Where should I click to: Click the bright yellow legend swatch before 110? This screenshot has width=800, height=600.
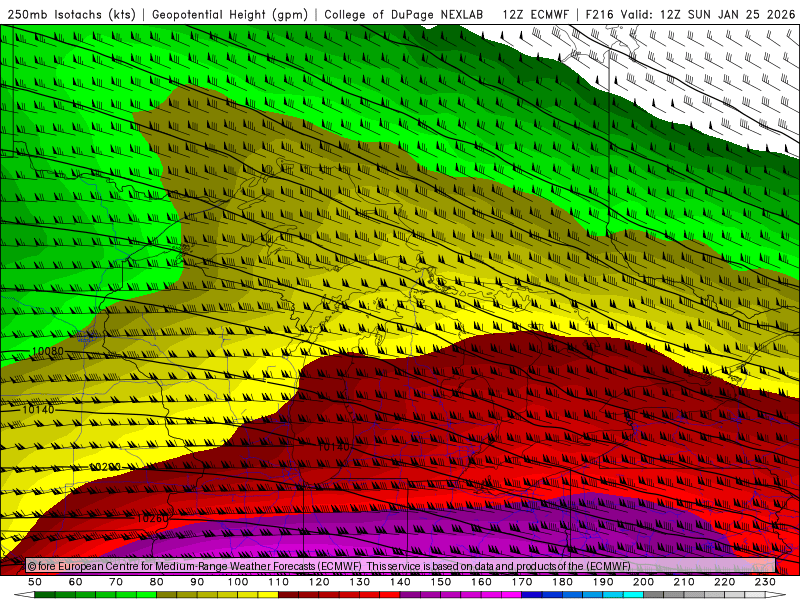click(x=268, y=595)
